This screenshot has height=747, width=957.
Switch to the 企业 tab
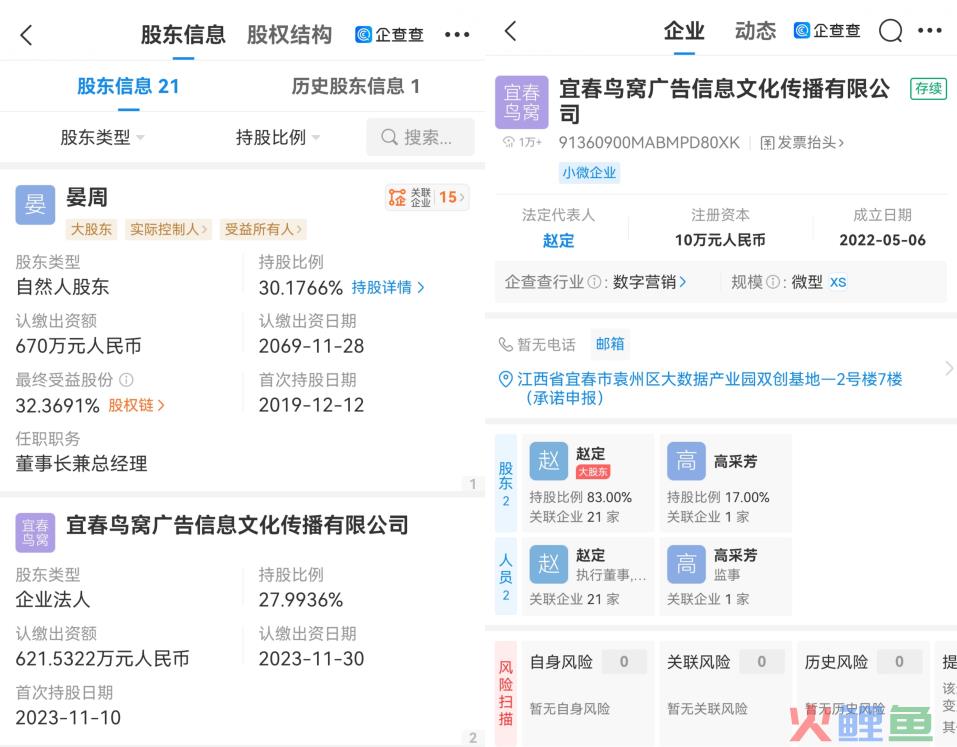[x=684, y=31]
